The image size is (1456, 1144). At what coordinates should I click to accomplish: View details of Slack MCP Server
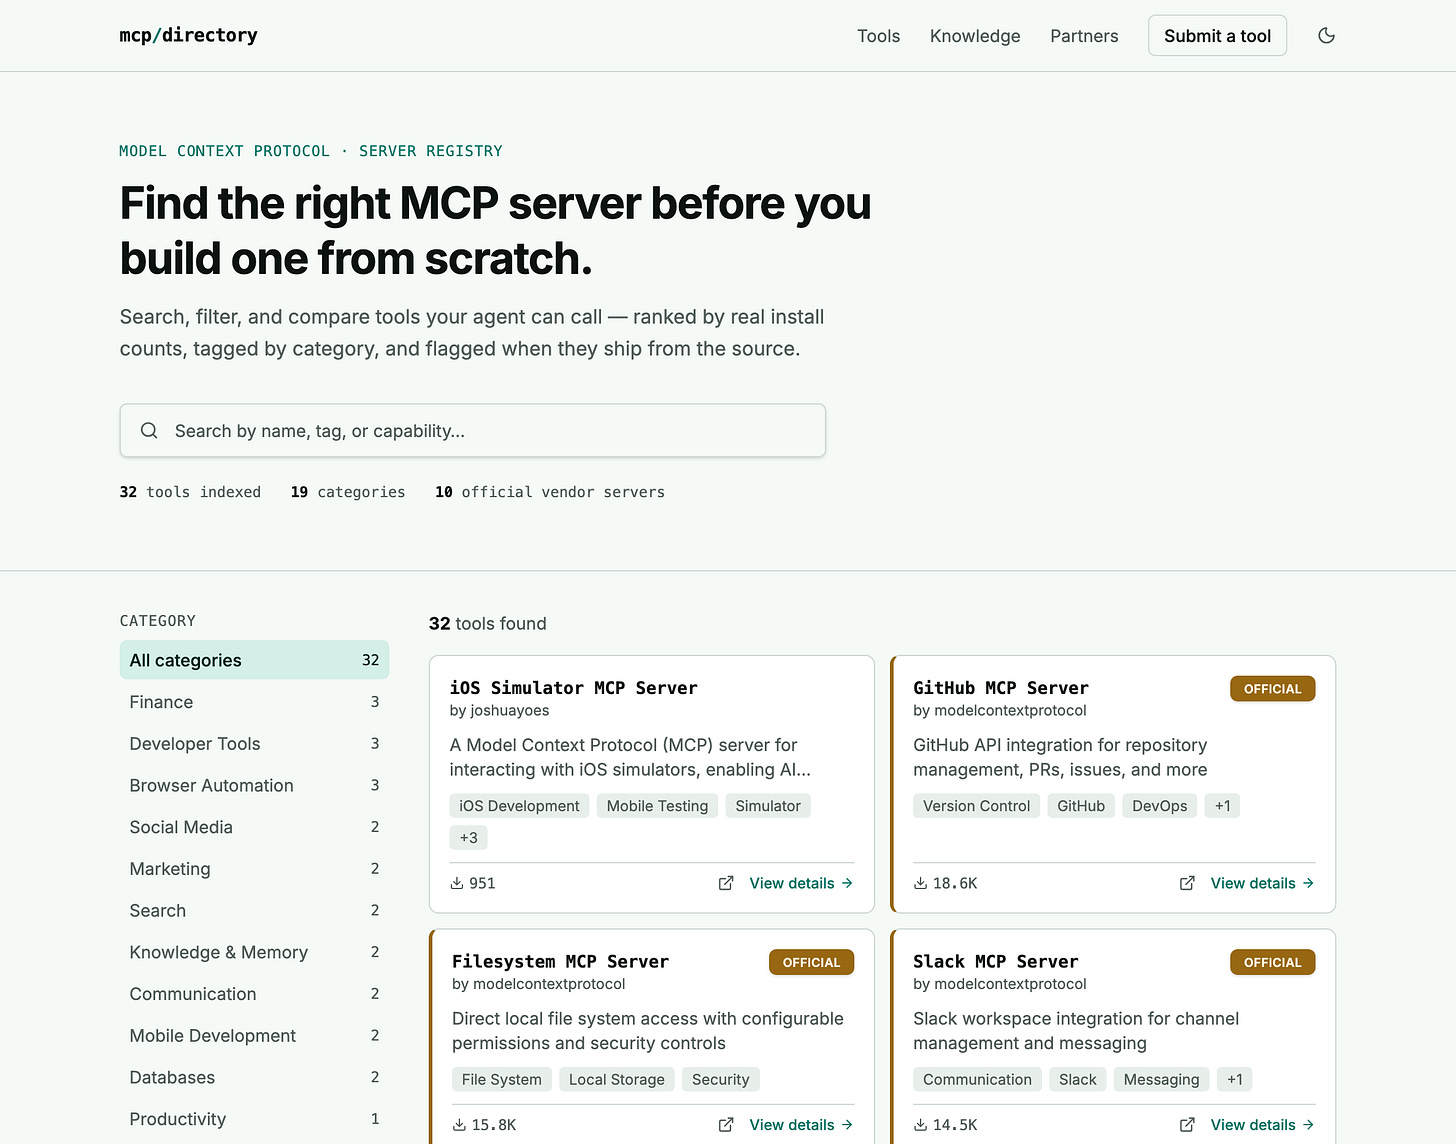[x=1262, y=1125]
